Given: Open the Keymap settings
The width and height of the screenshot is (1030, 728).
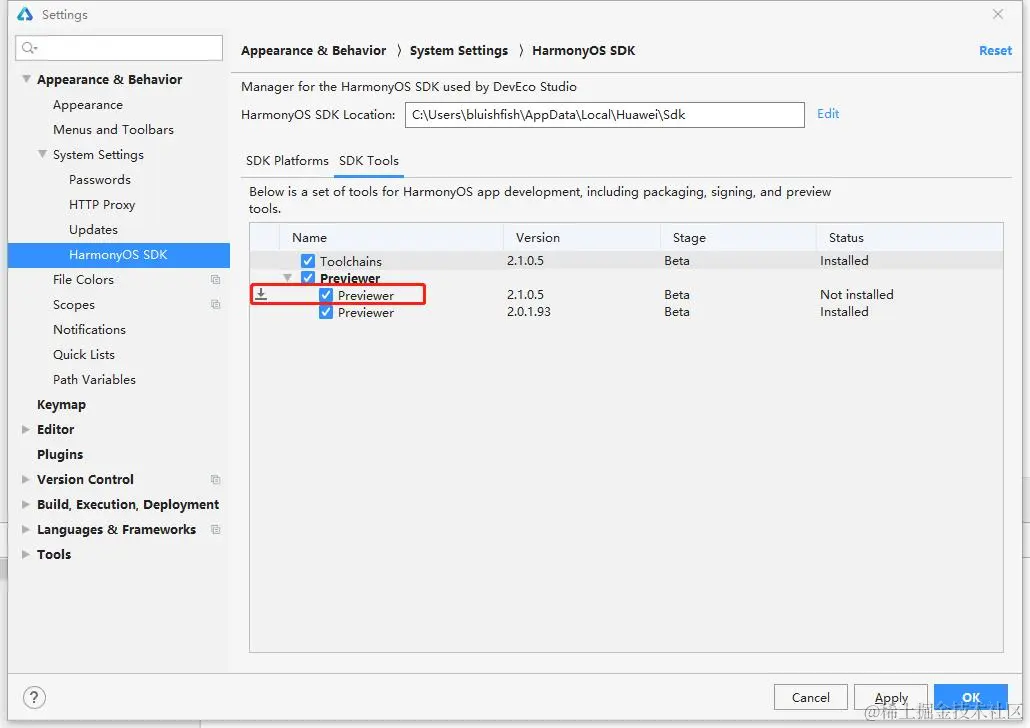Looking at the screenshot, I should [x=61, y=404].
